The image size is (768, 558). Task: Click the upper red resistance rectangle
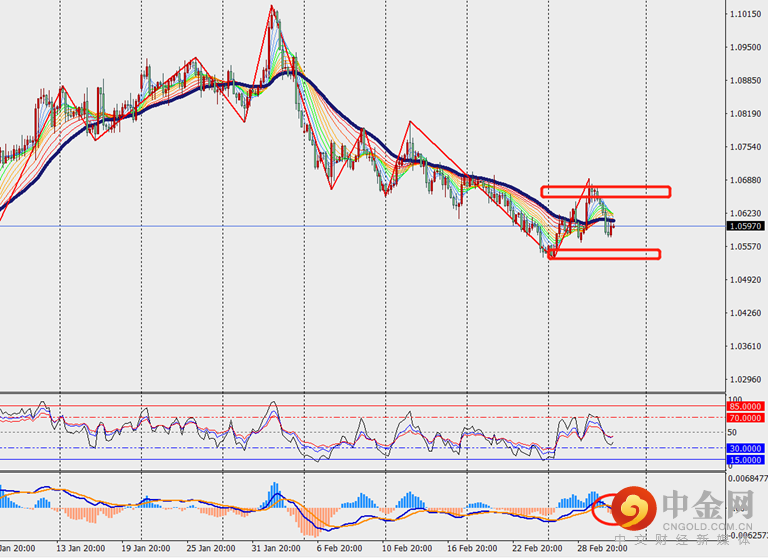click(605, 191)
